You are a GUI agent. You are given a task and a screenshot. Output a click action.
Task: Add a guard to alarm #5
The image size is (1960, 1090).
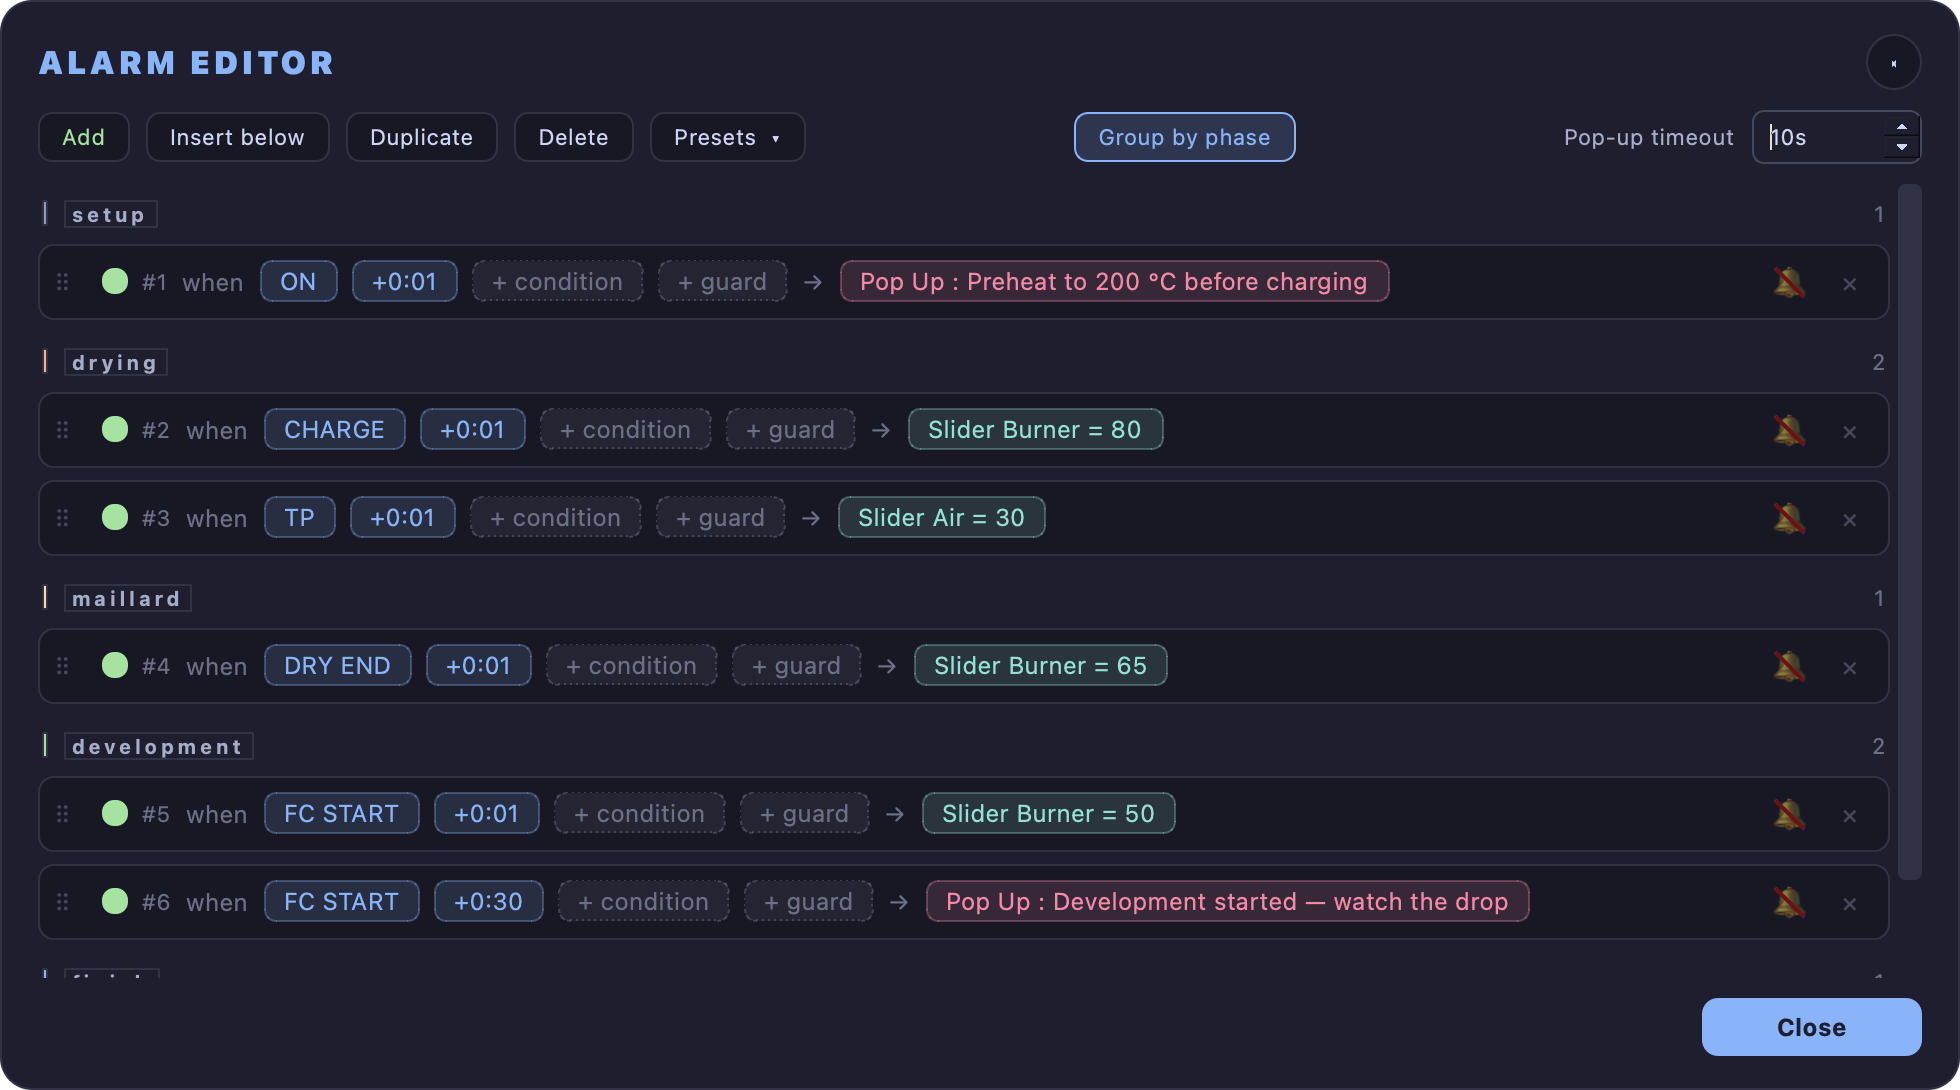(804, 813)
